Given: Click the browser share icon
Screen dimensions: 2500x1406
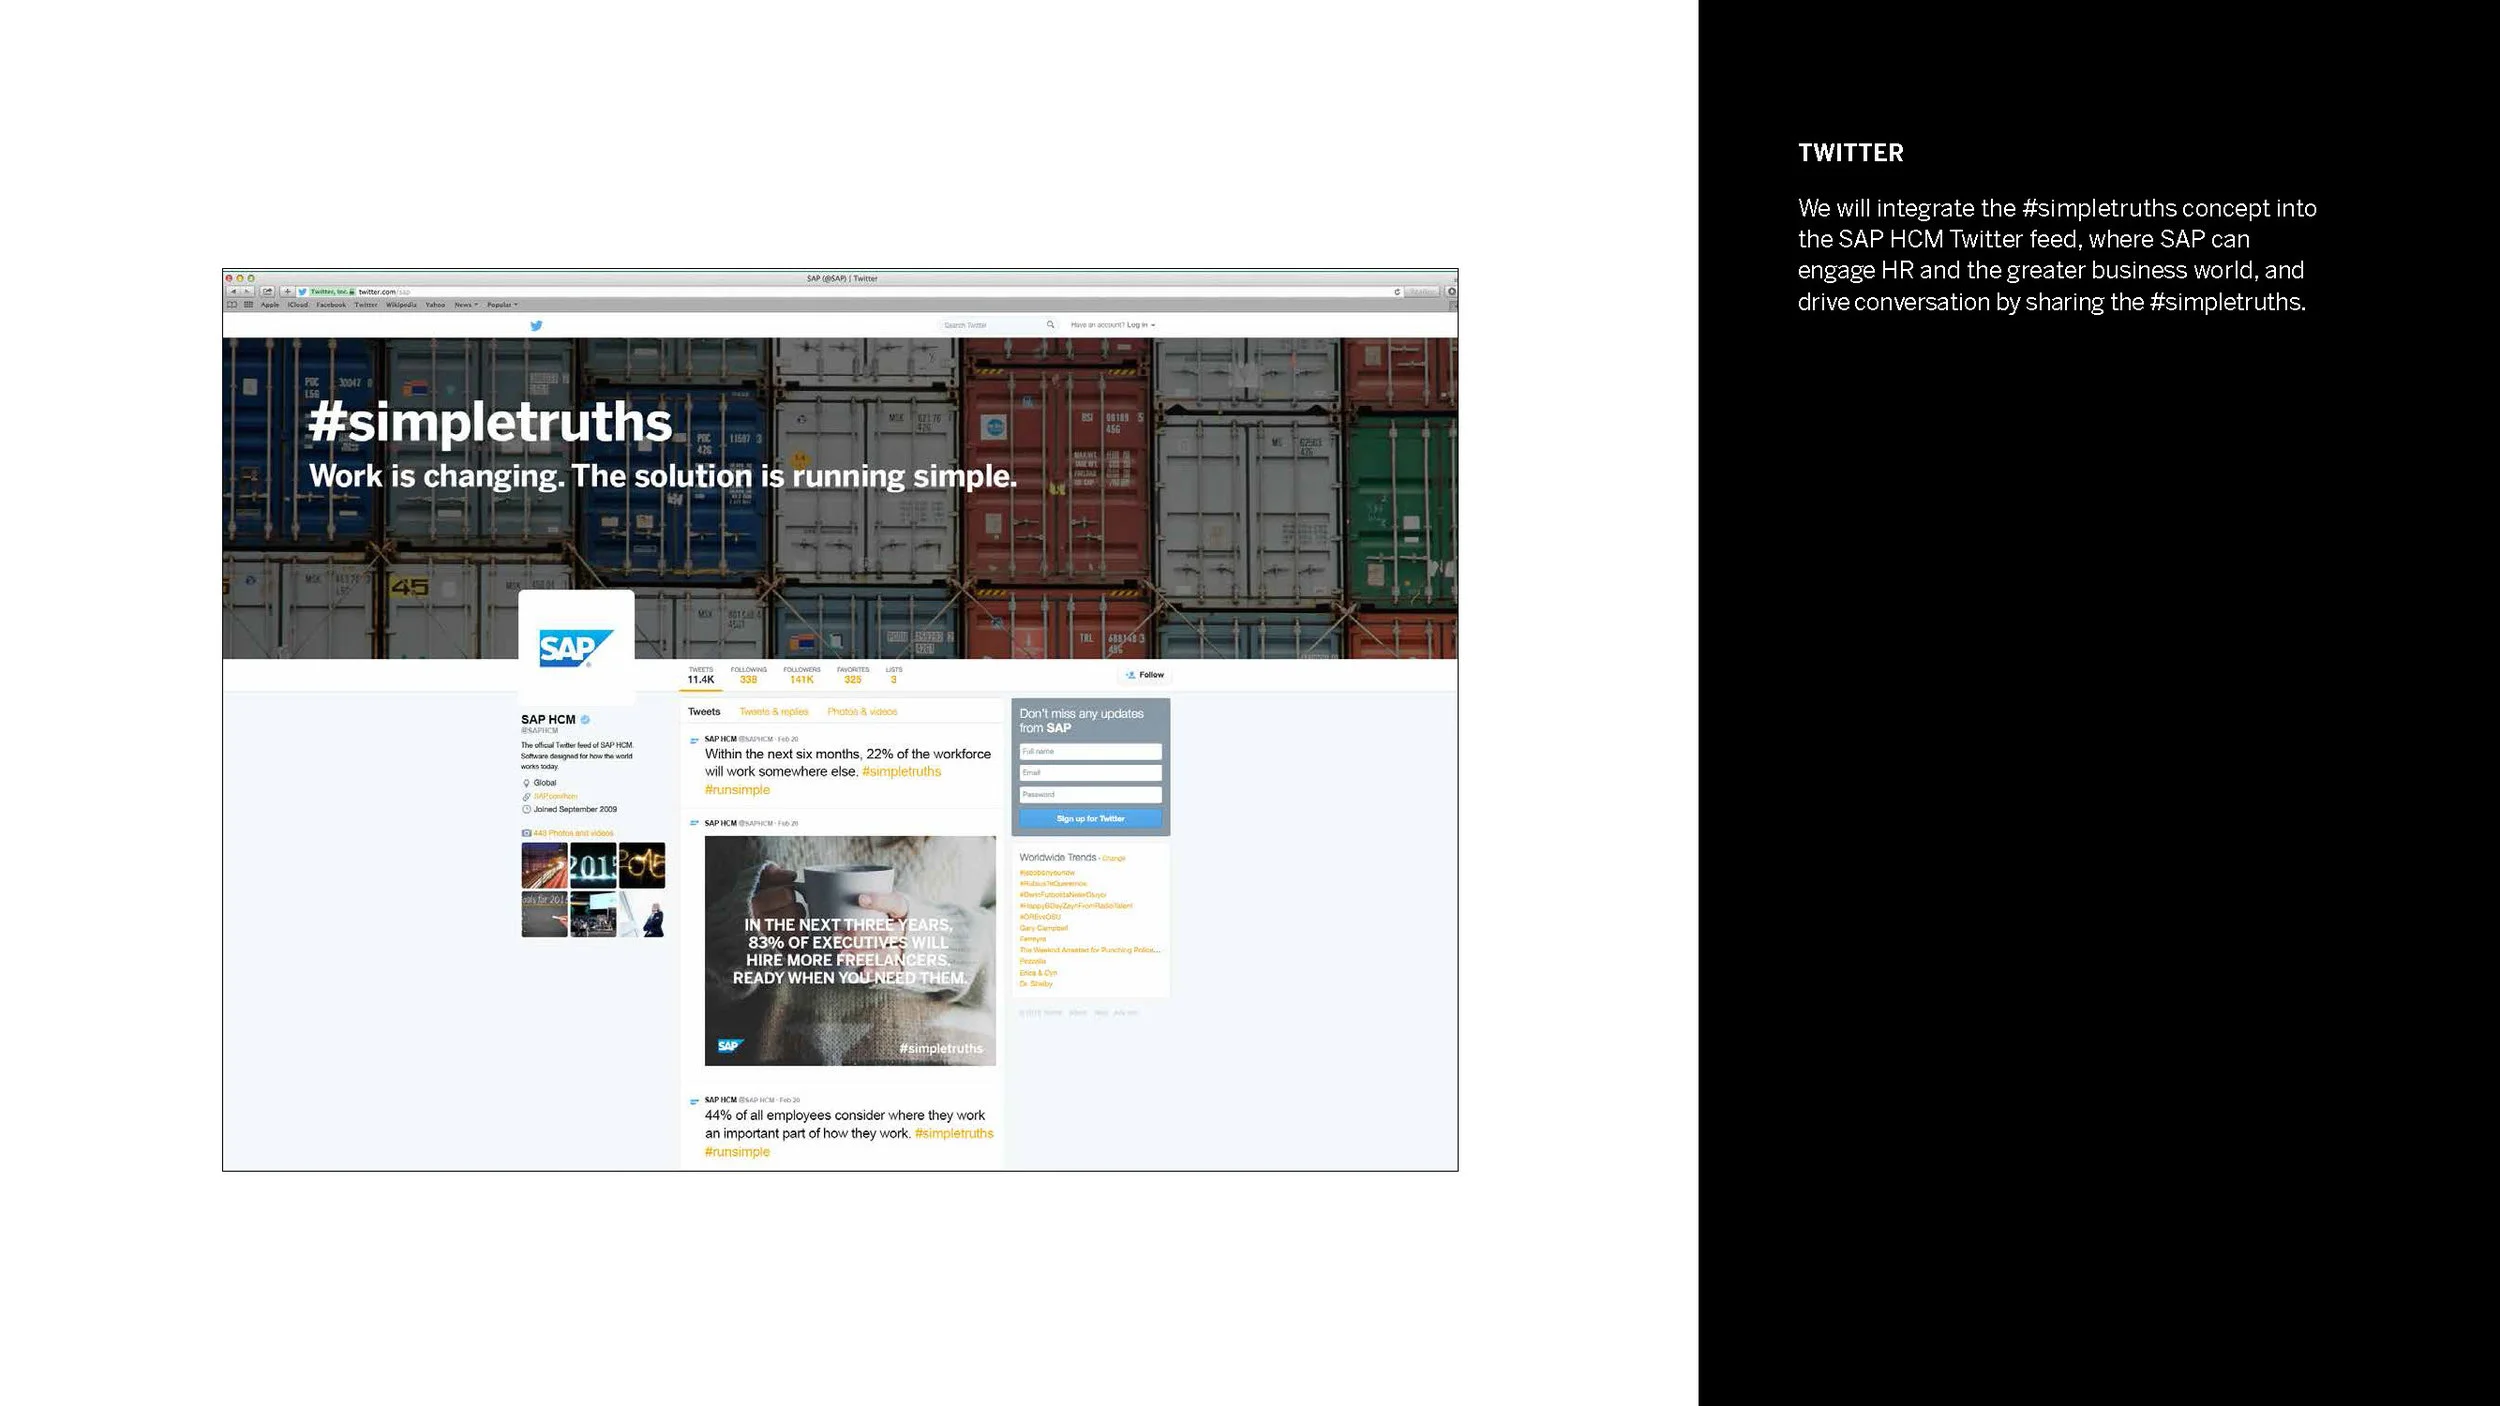Looking at the screenshot, I should (268, 292).
